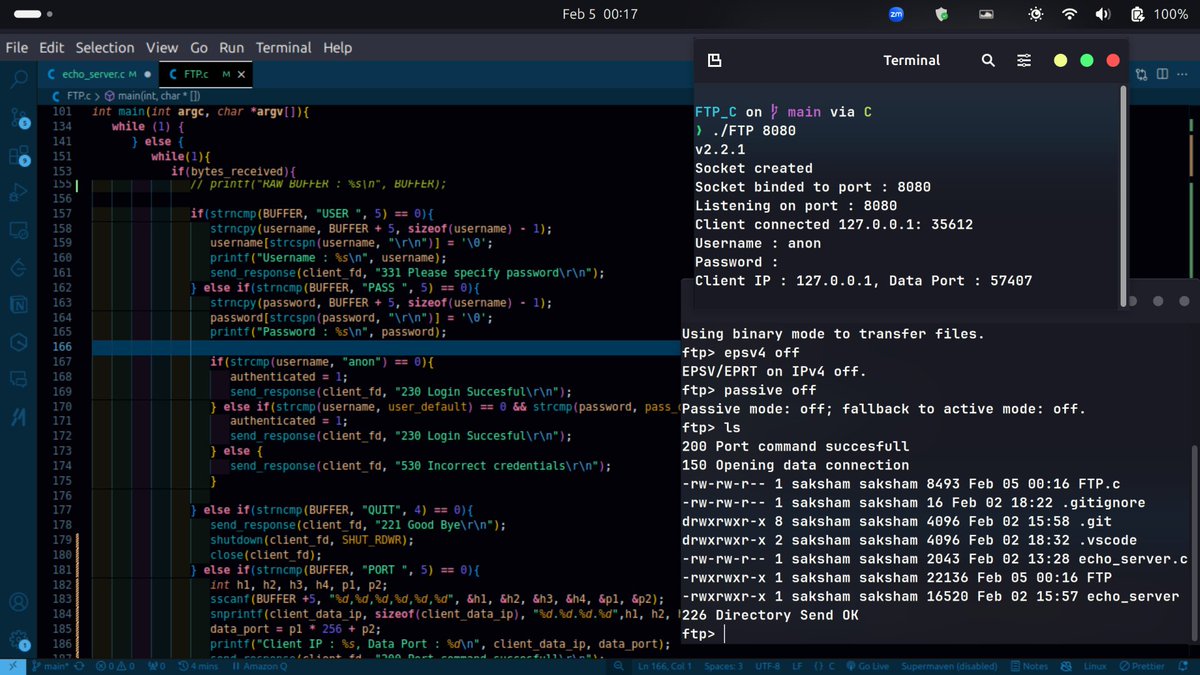
Task: Click the workspace indicator pill in top bar
Action: pyautogui.click(x=30, y=14)
